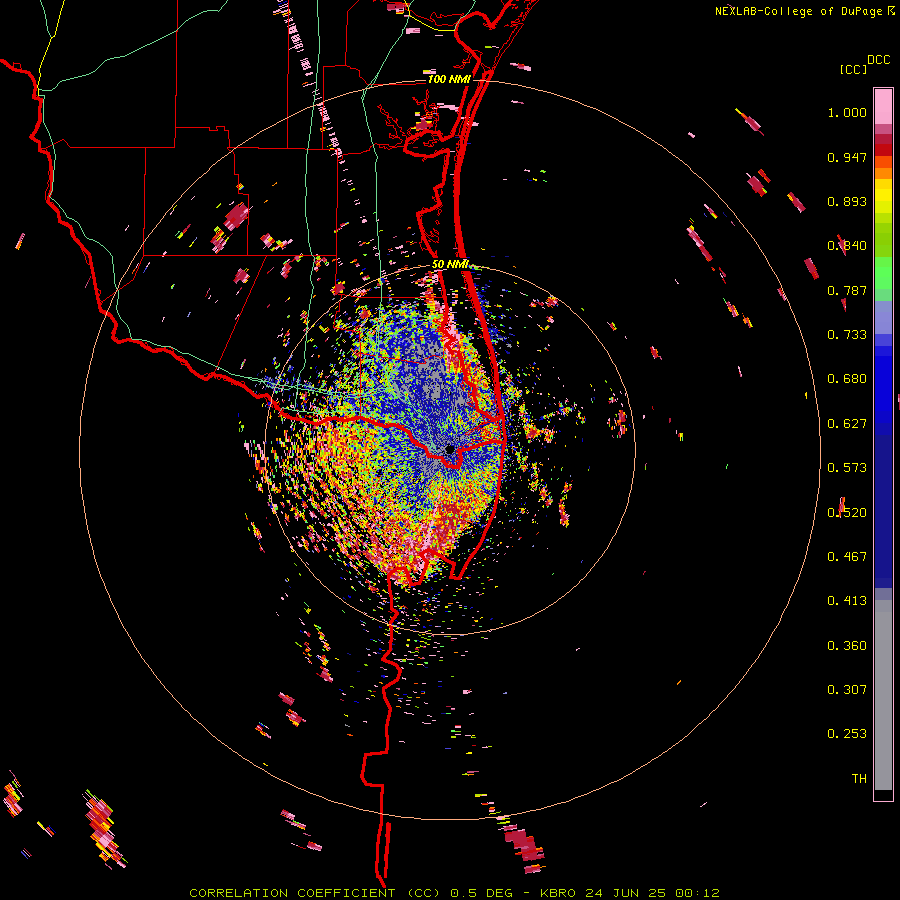Click the Correlation Coefficient product caption
This screenshot has height=900, width=900.
455,893
